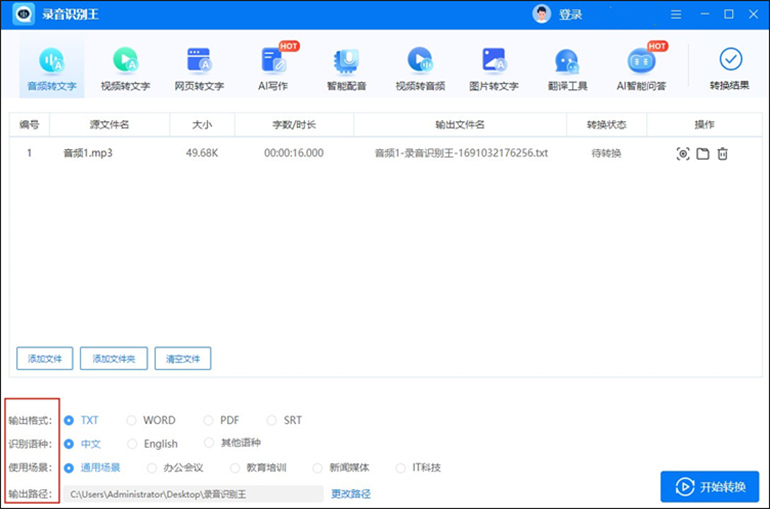Click the 大小 column header

pyautogui.click(x=202, y=125)
